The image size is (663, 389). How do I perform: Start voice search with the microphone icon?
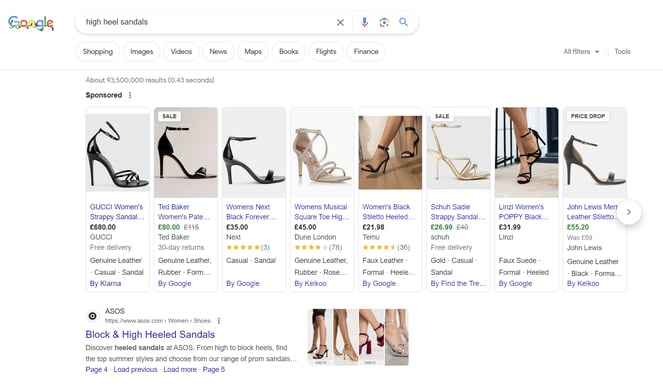[364, 22]
